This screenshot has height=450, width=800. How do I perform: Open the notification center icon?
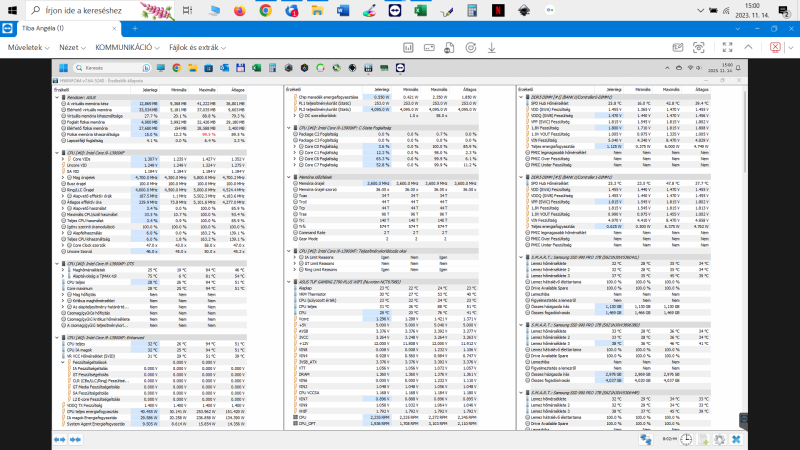pyautogui.click(x=784, y=10)
